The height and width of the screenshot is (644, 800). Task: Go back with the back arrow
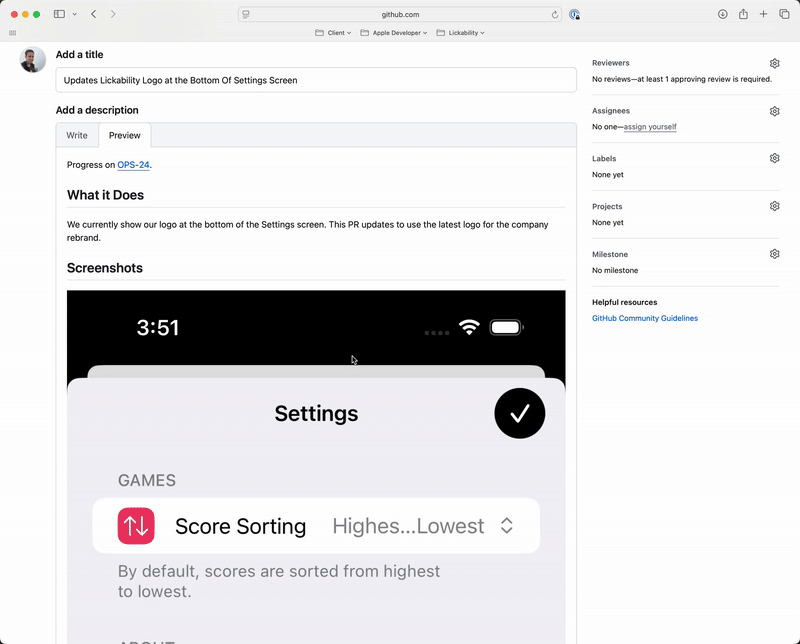[x=93, y=14]
